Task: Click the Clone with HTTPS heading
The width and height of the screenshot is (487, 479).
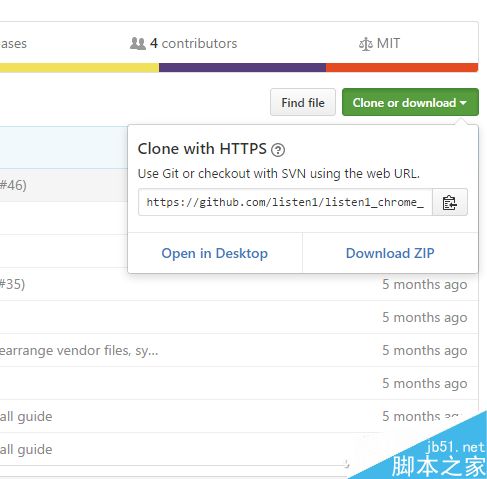Action: click(x=202, y=149)
